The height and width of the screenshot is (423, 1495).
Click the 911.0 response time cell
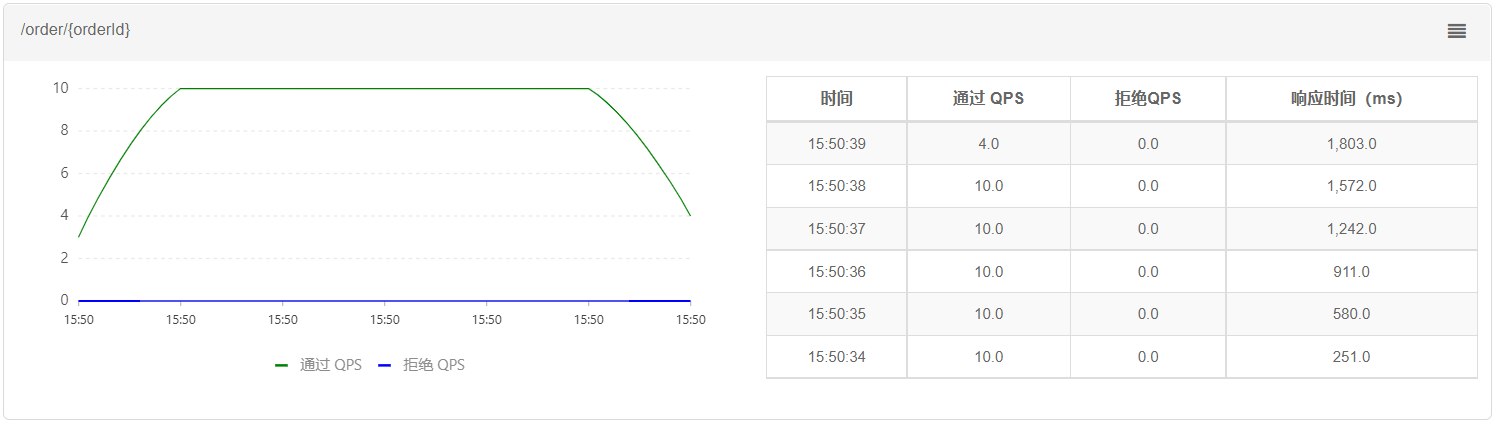tap(1351, 271)
